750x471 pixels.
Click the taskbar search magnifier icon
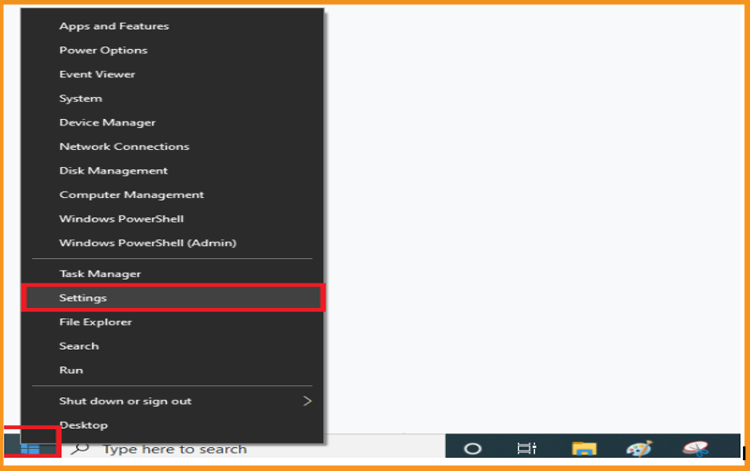pos(80,449)
